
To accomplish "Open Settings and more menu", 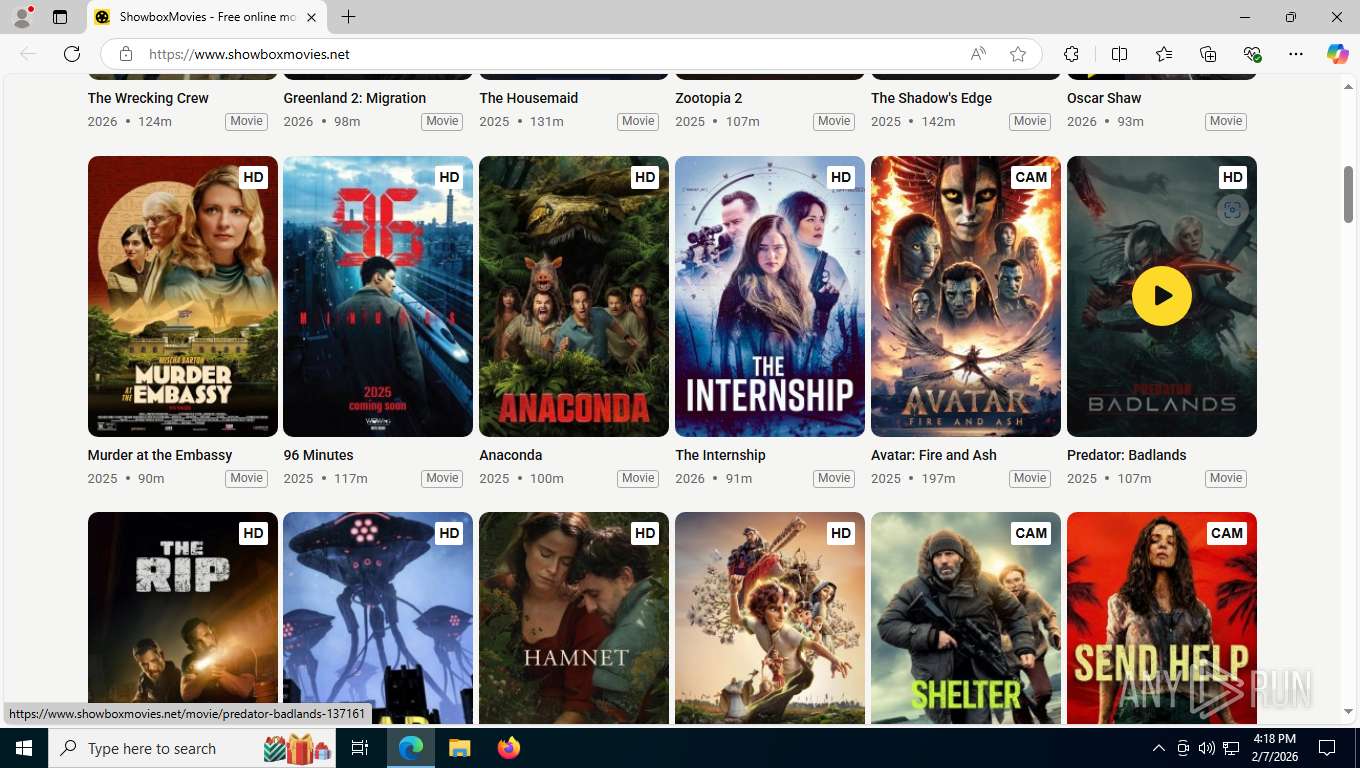I will (1296, 54).
